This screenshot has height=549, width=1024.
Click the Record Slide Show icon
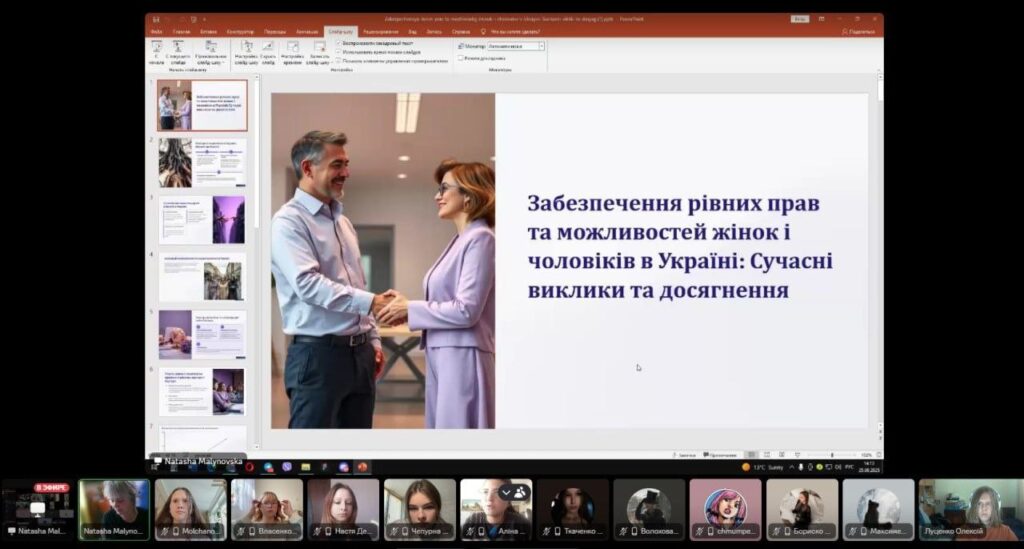[319, 47]
